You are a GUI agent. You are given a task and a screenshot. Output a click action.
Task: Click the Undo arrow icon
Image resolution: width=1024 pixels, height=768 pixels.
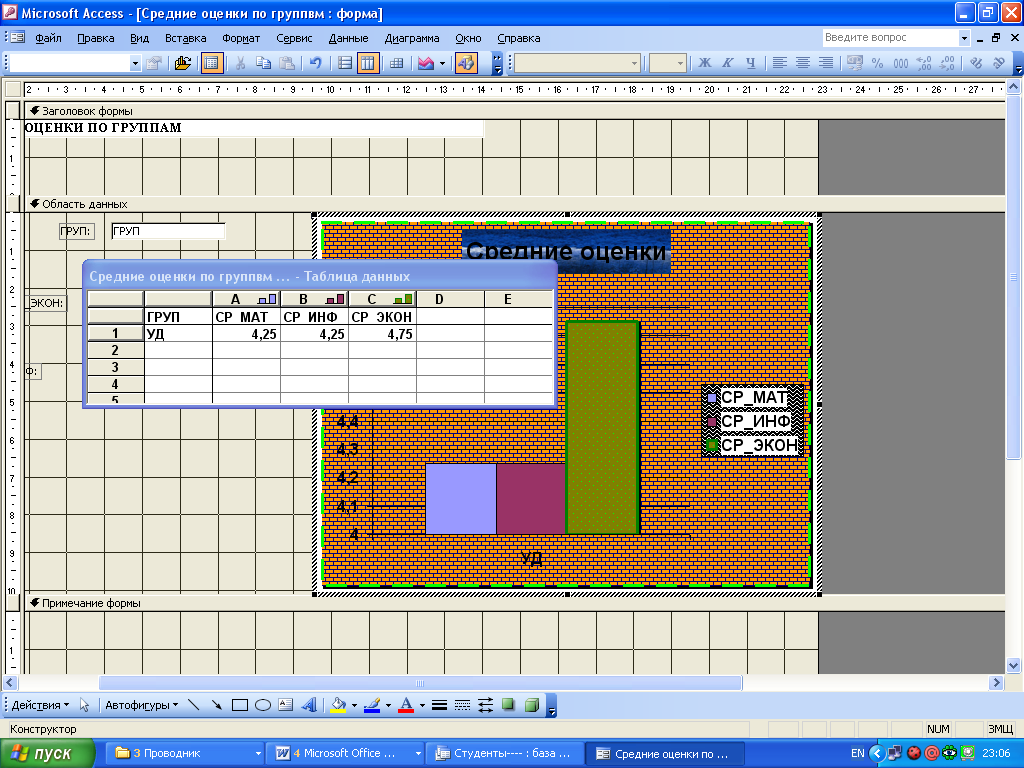click(x=315, y=63)
